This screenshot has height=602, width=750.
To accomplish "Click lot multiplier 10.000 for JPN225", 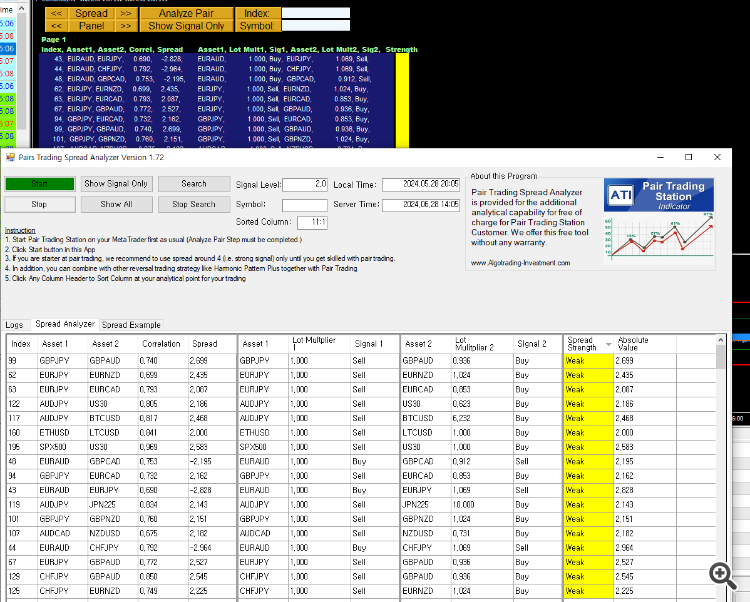I will coord(482,504).
